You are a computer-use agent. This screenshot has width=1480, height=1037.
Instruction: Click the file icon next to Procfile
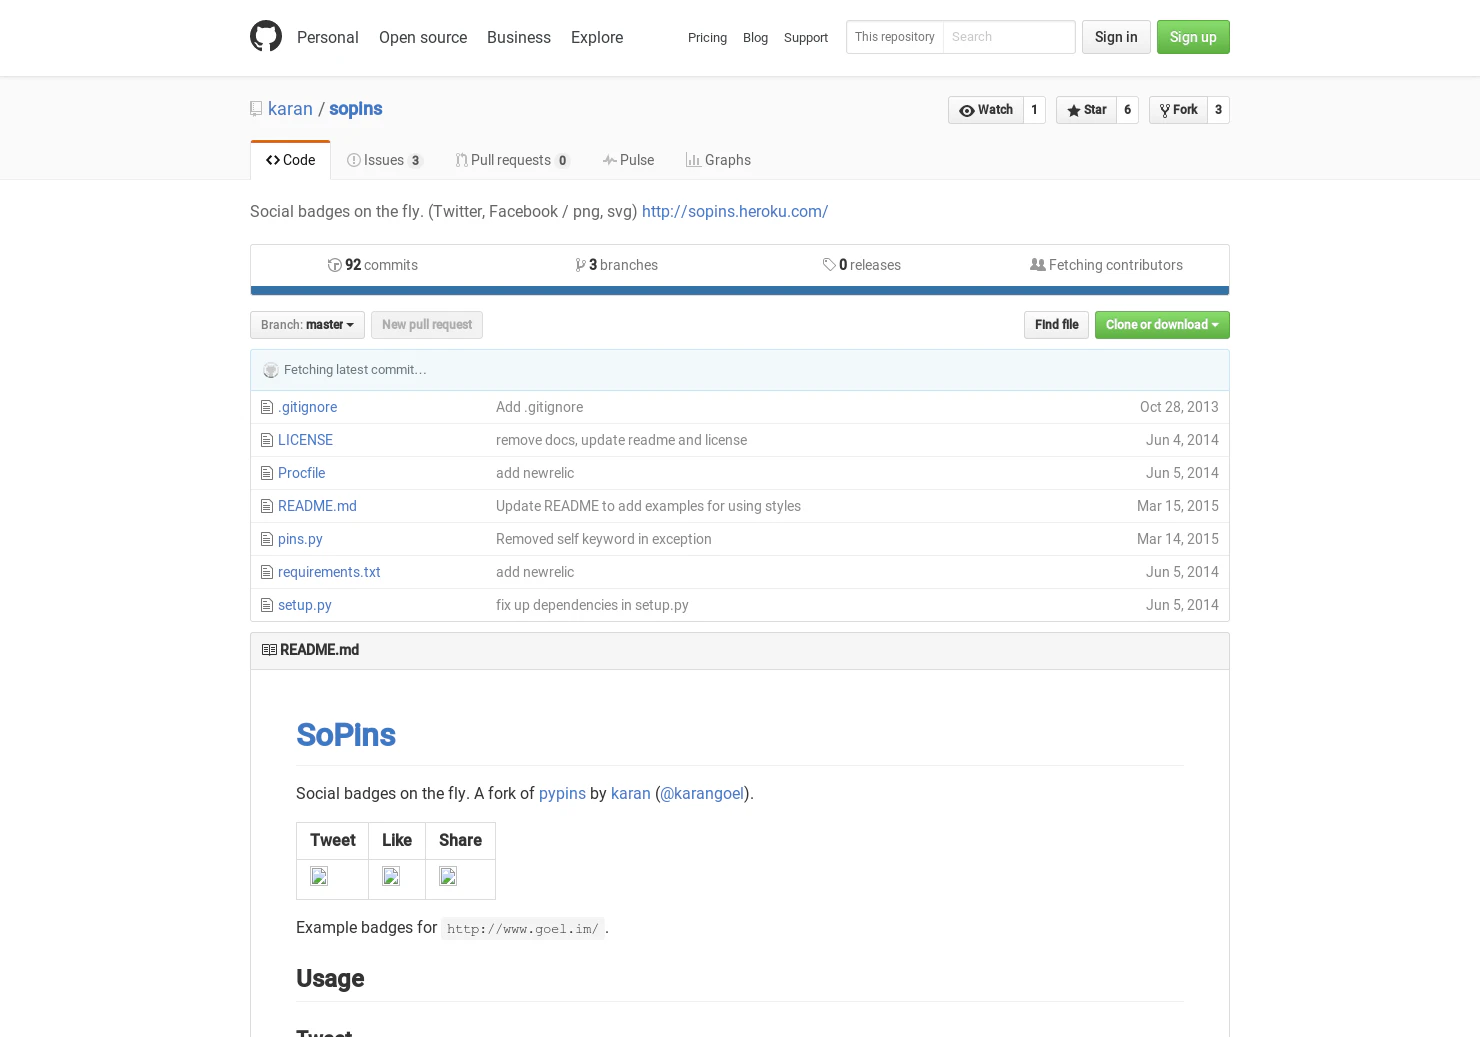coord(267,473)
